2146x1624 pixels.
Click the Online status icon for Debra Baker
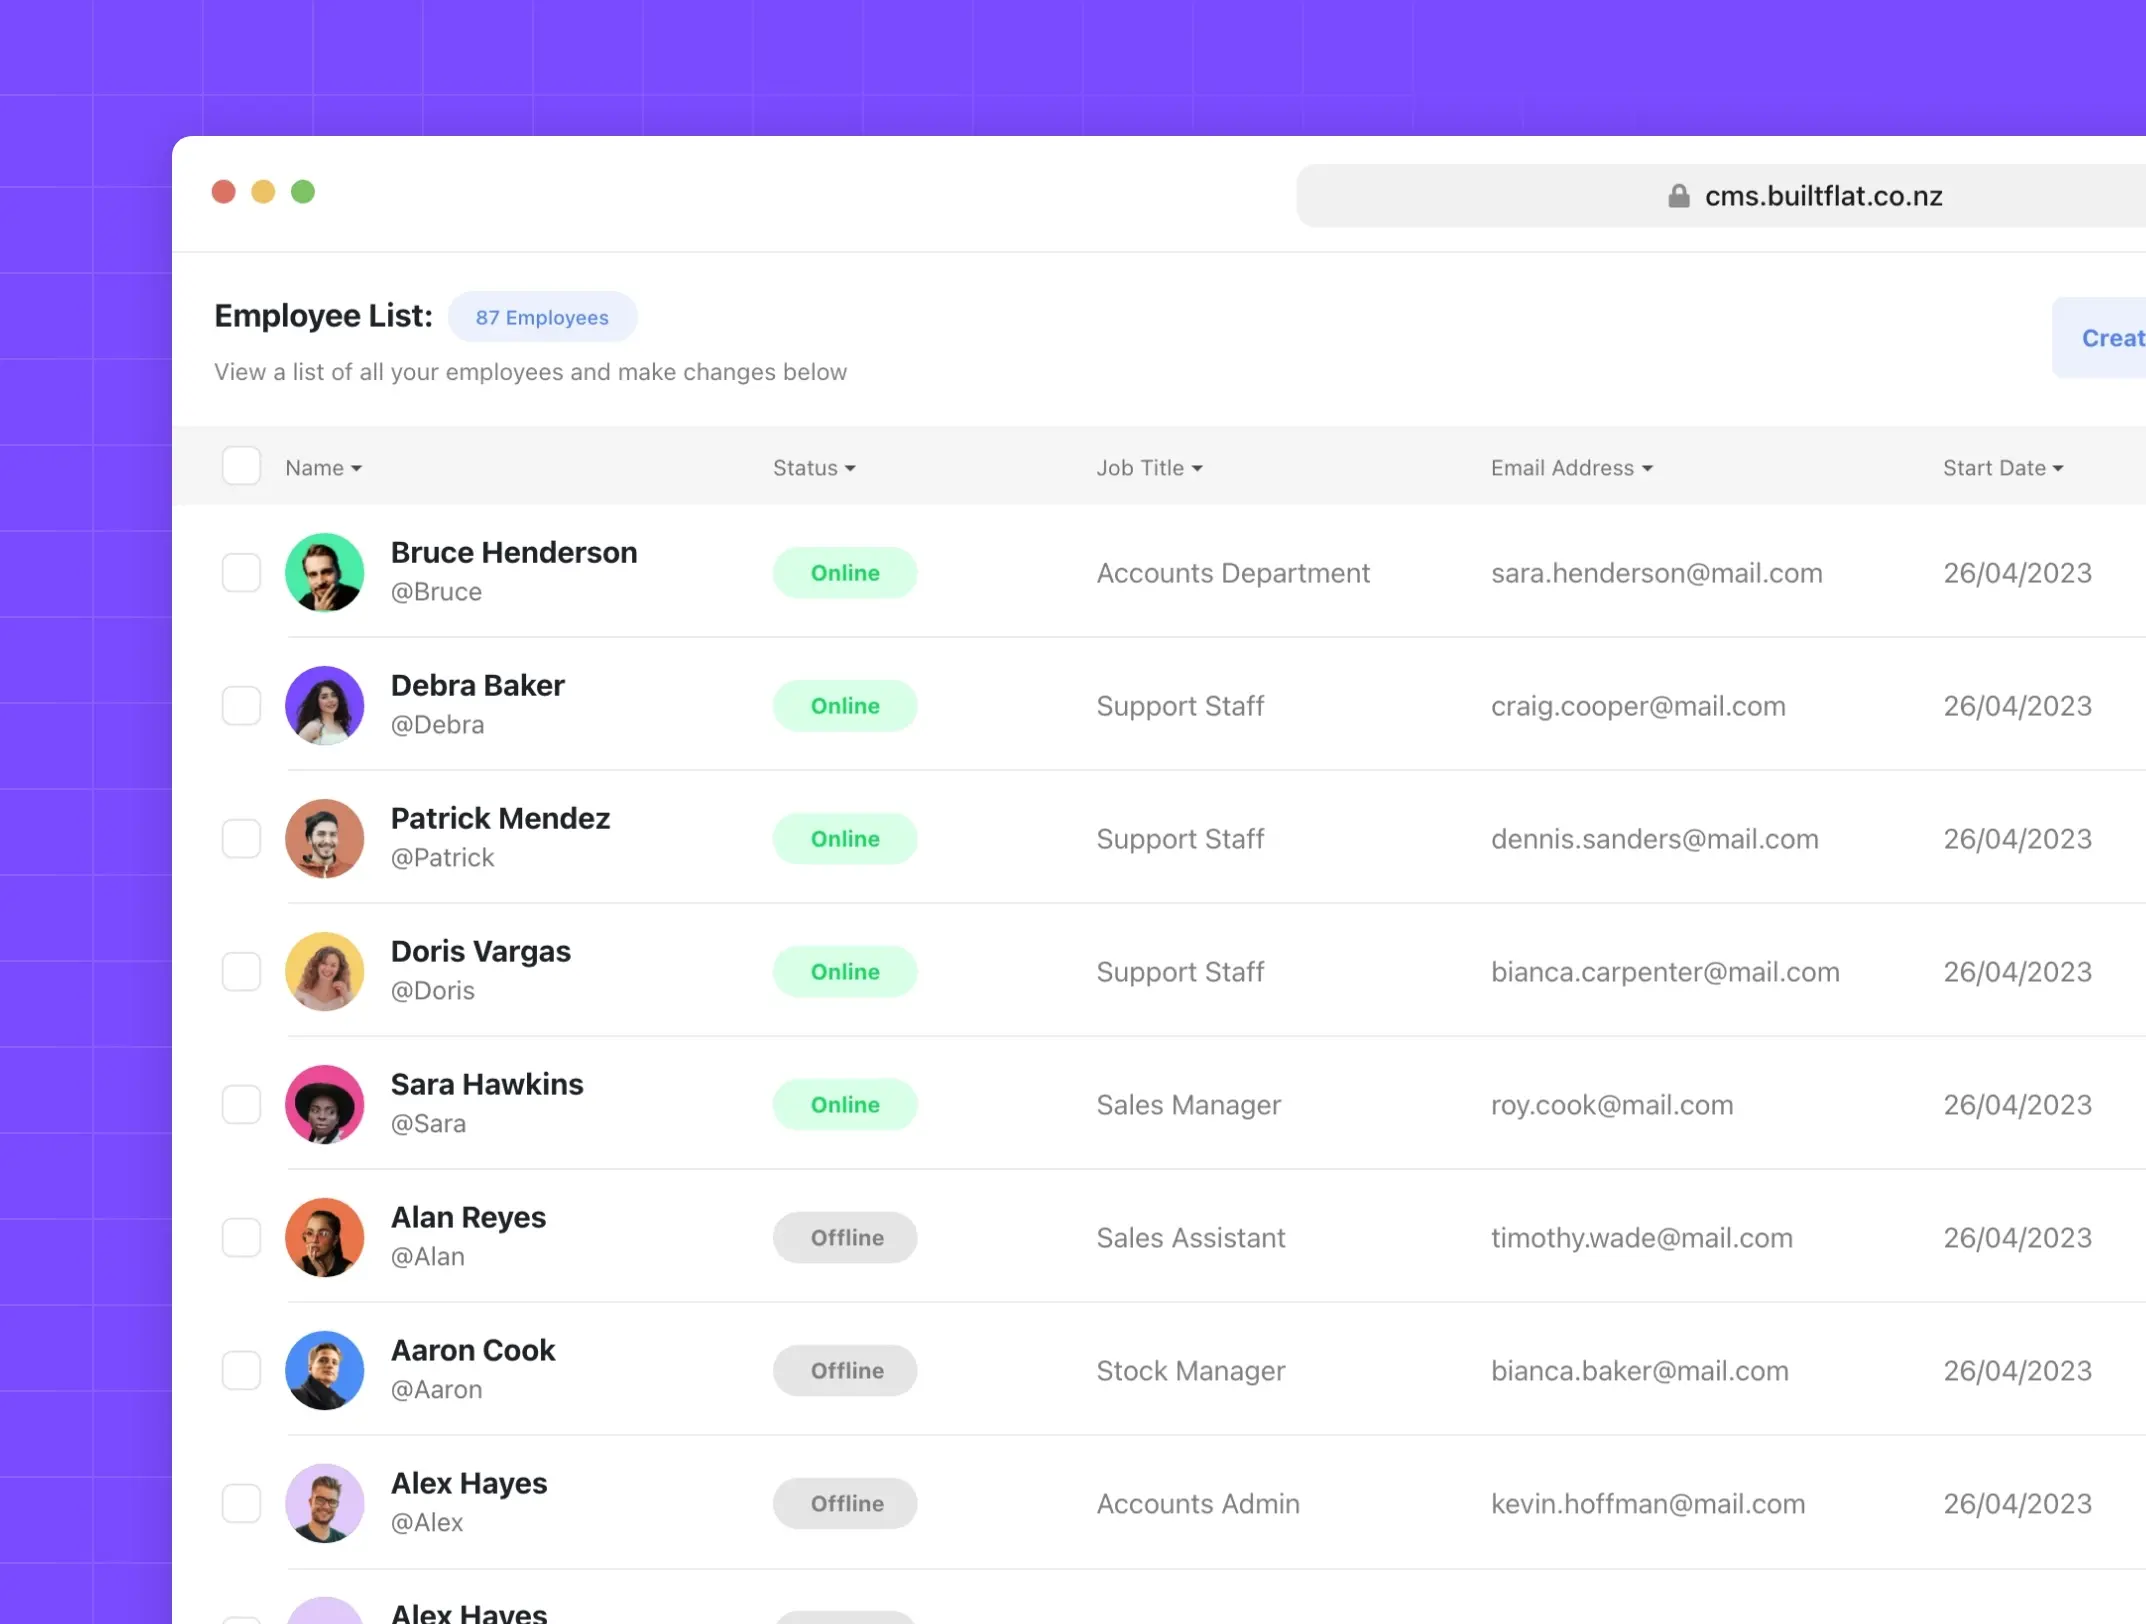(x=844, y=705)
